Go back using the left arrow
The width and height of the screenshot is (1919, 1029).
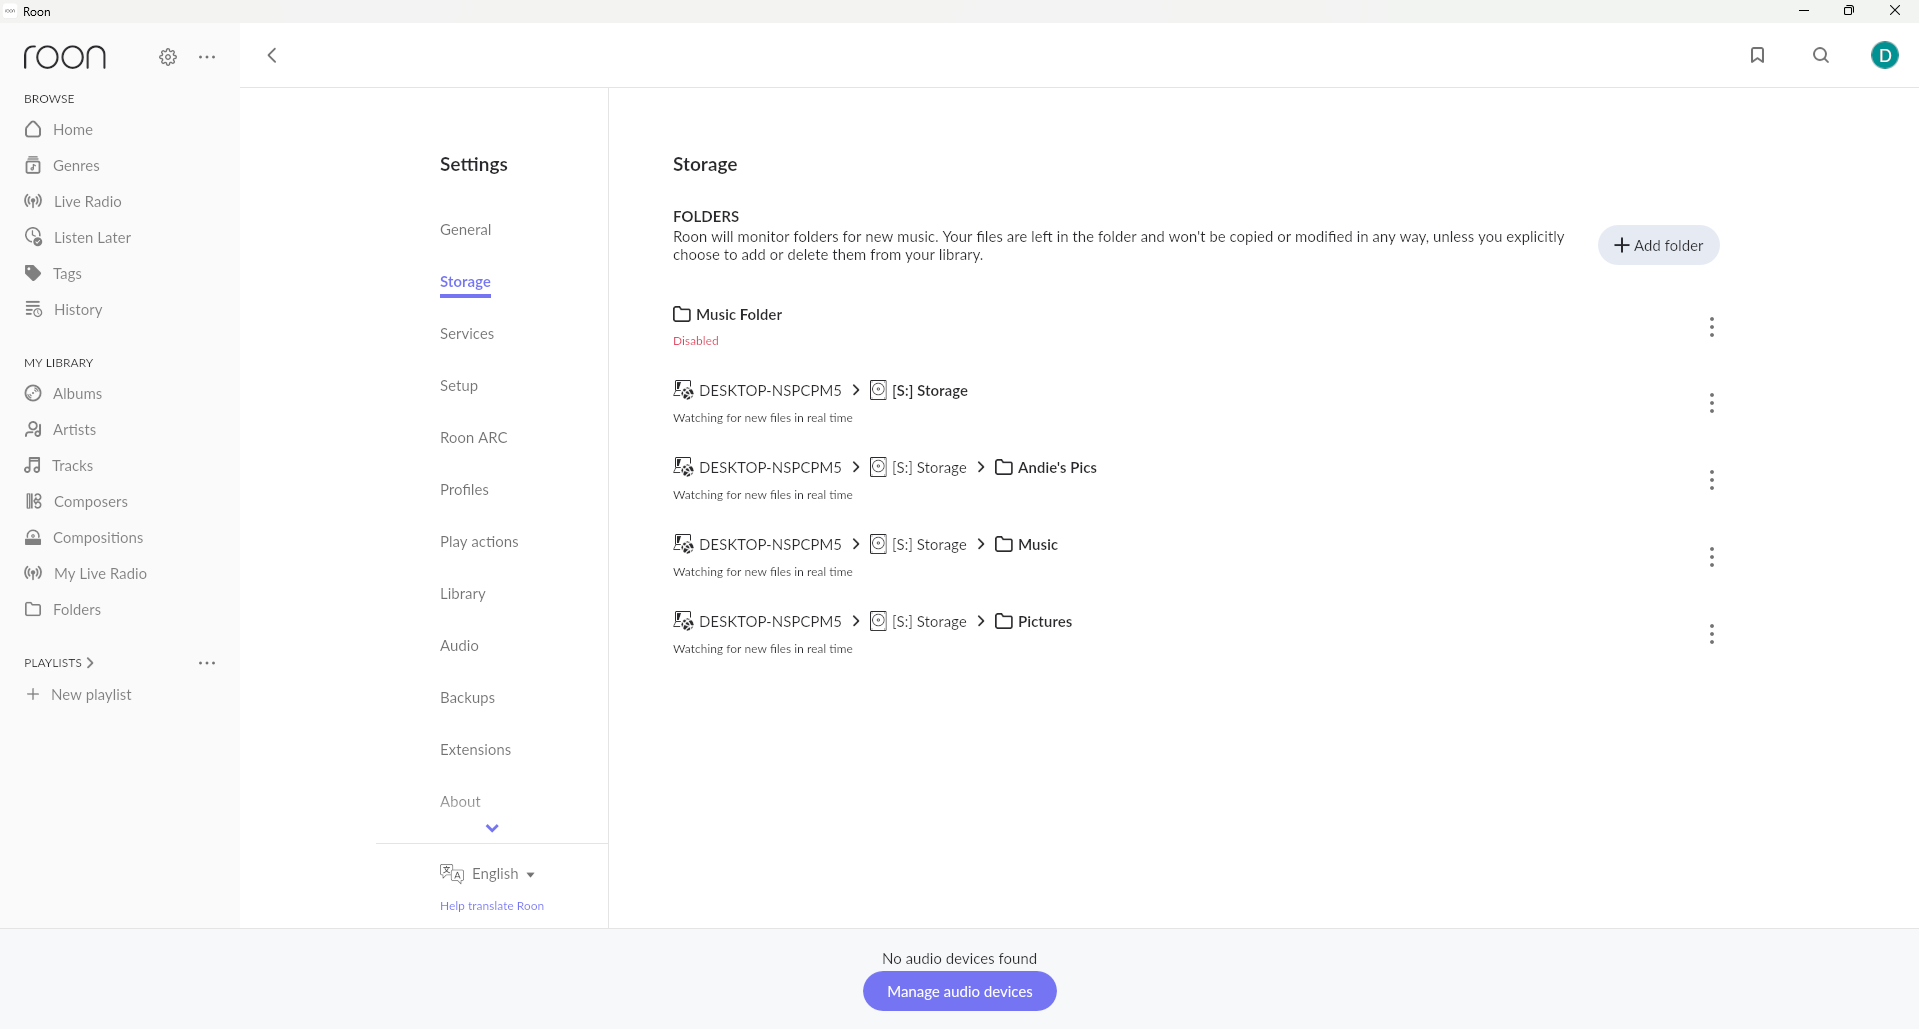[x=272, y=55]
